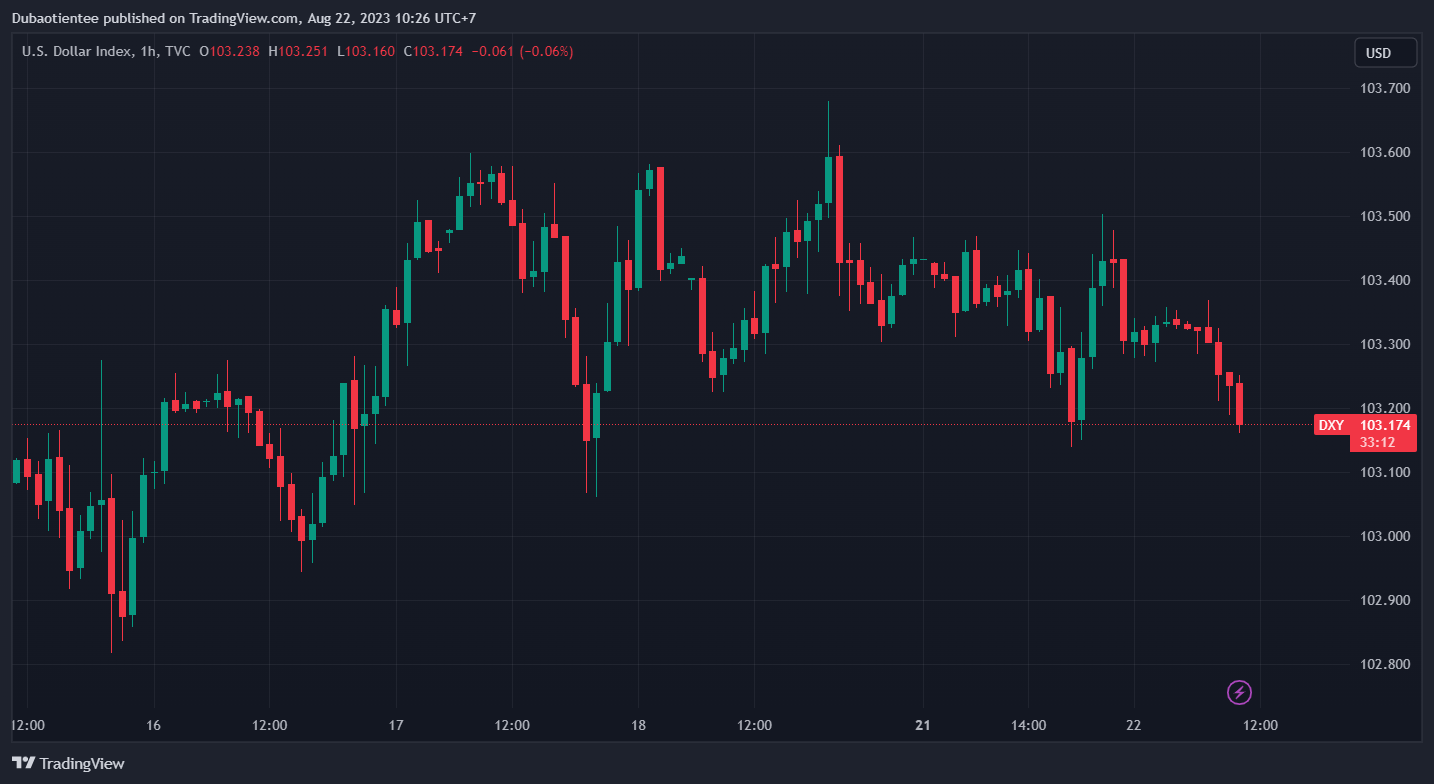Click the 102.800 price axis label
Screen dimensions: 1434x784
coord(1385,664)
